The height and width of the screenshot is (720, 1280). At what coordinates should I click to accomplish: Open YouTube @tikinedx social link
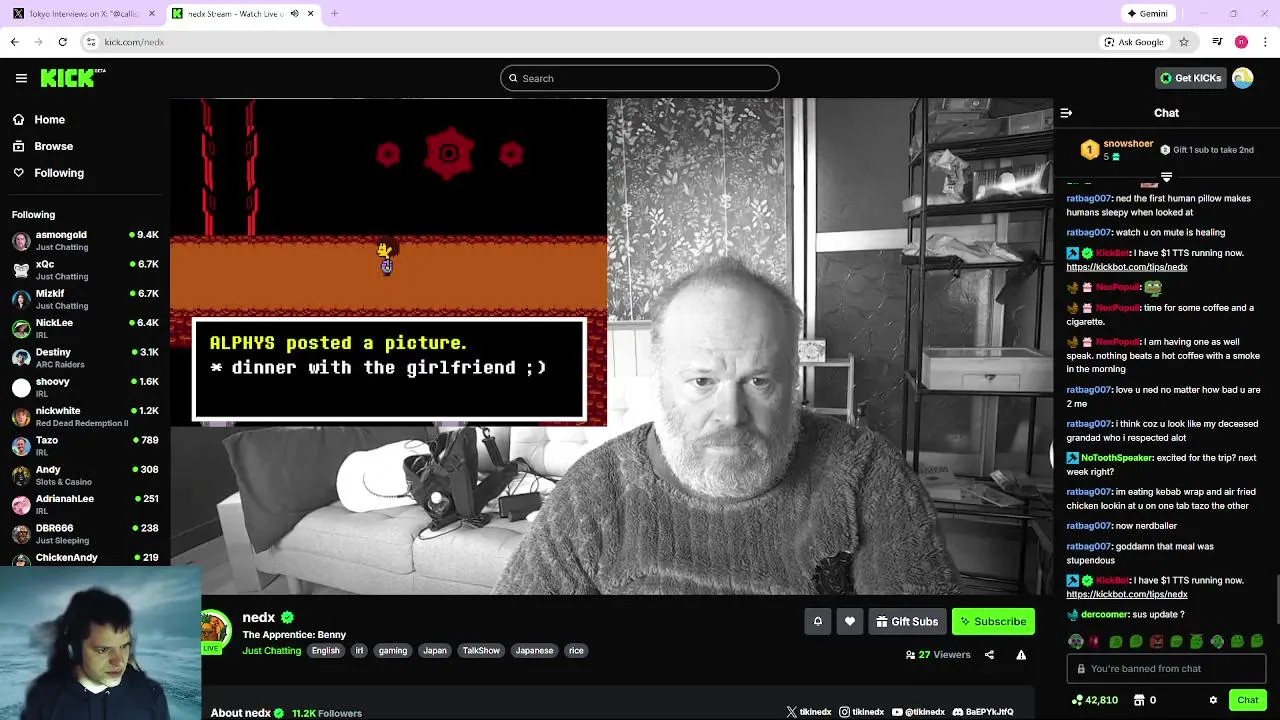(918, 712)
